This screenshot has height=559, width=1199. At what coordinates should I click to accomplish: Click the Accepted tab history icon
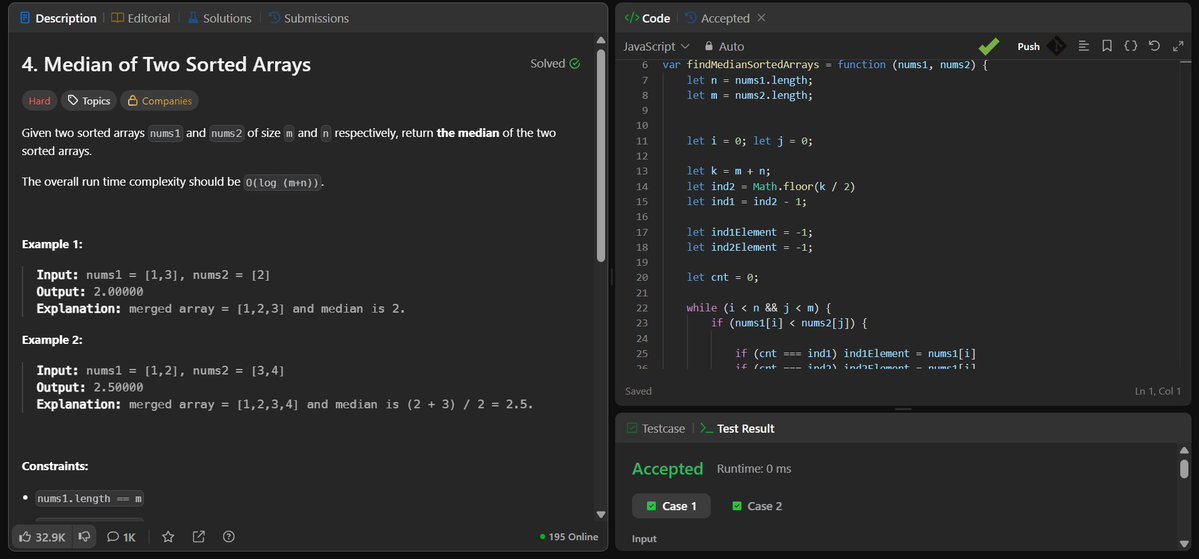point(690,18)
